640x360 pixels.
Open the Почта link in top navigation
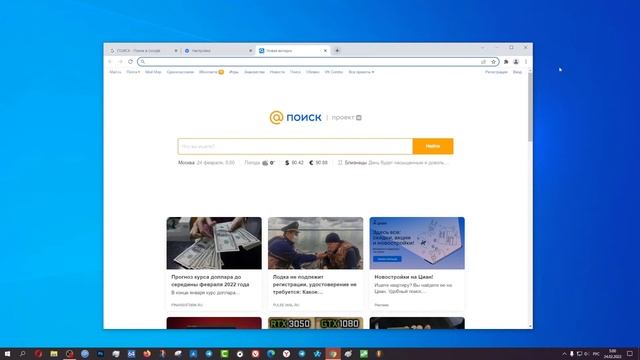[x=133, y=72]
